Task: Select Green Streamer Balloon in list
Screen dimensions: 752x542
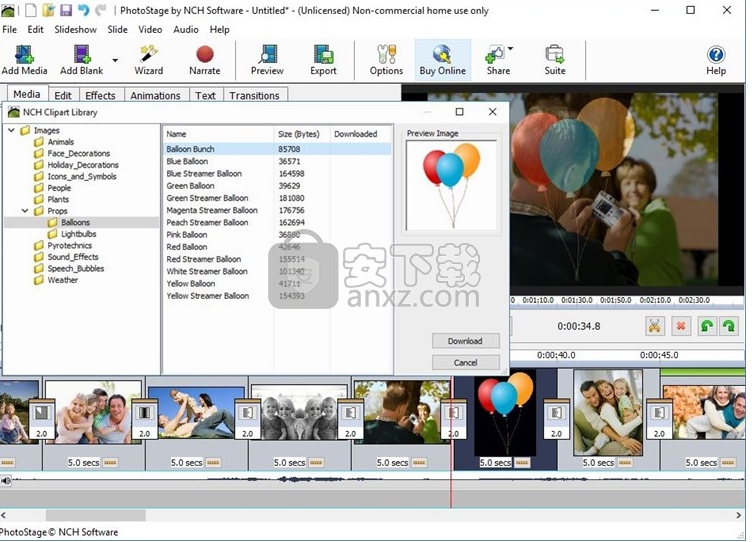Action: (x=277, y=198)
